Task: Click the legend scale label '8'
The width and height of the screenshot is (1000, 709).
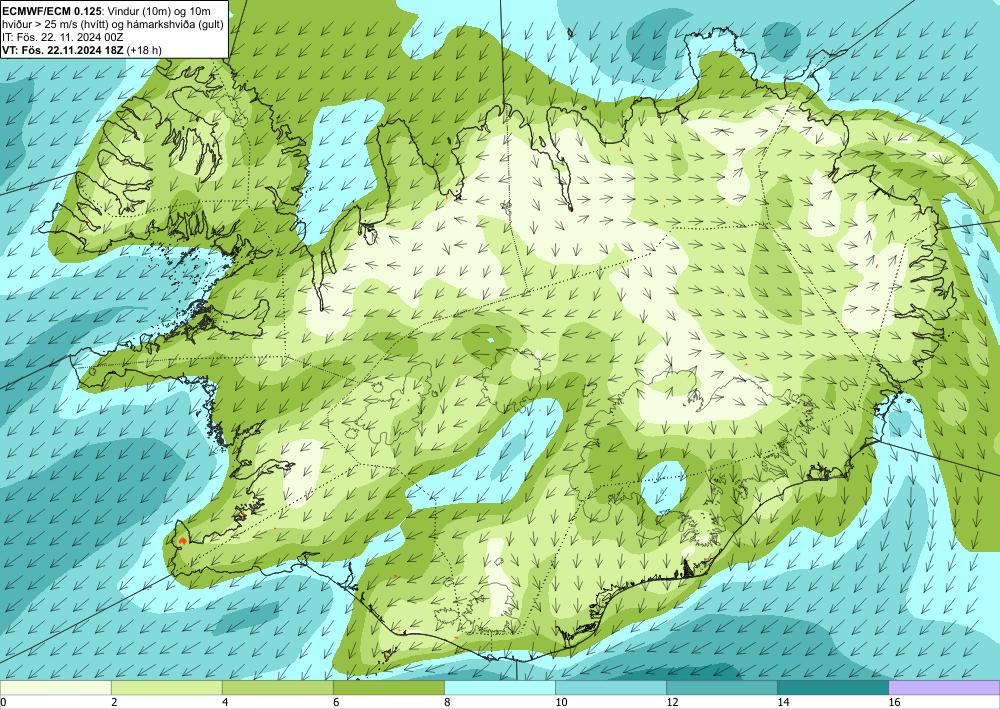Action: tap(448, 703)
